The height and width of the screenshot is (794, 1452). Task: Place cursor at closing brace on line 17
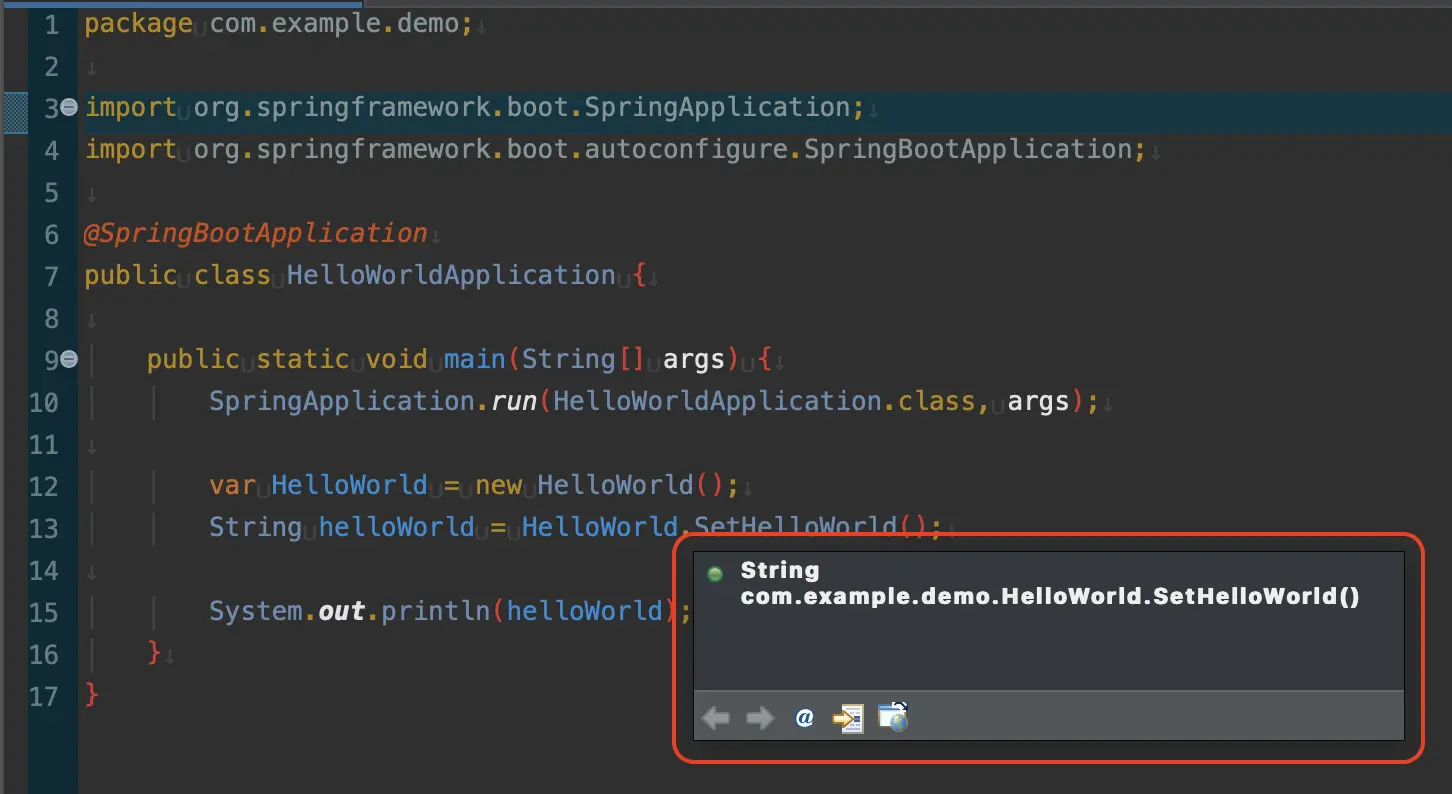92,695
